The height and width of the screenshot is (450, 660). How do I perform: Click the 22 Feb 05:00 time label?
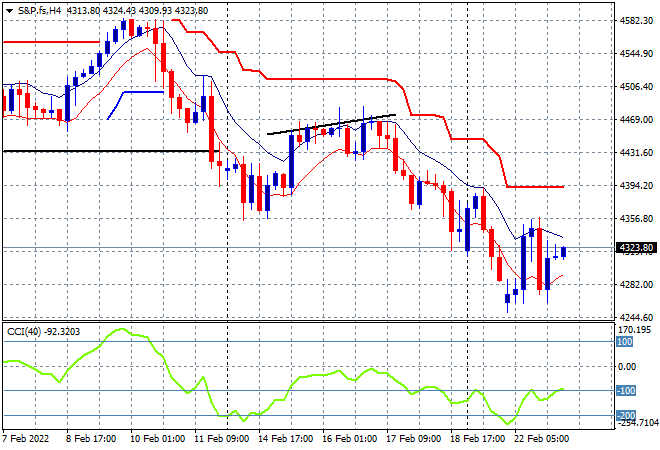coord(541,439)
